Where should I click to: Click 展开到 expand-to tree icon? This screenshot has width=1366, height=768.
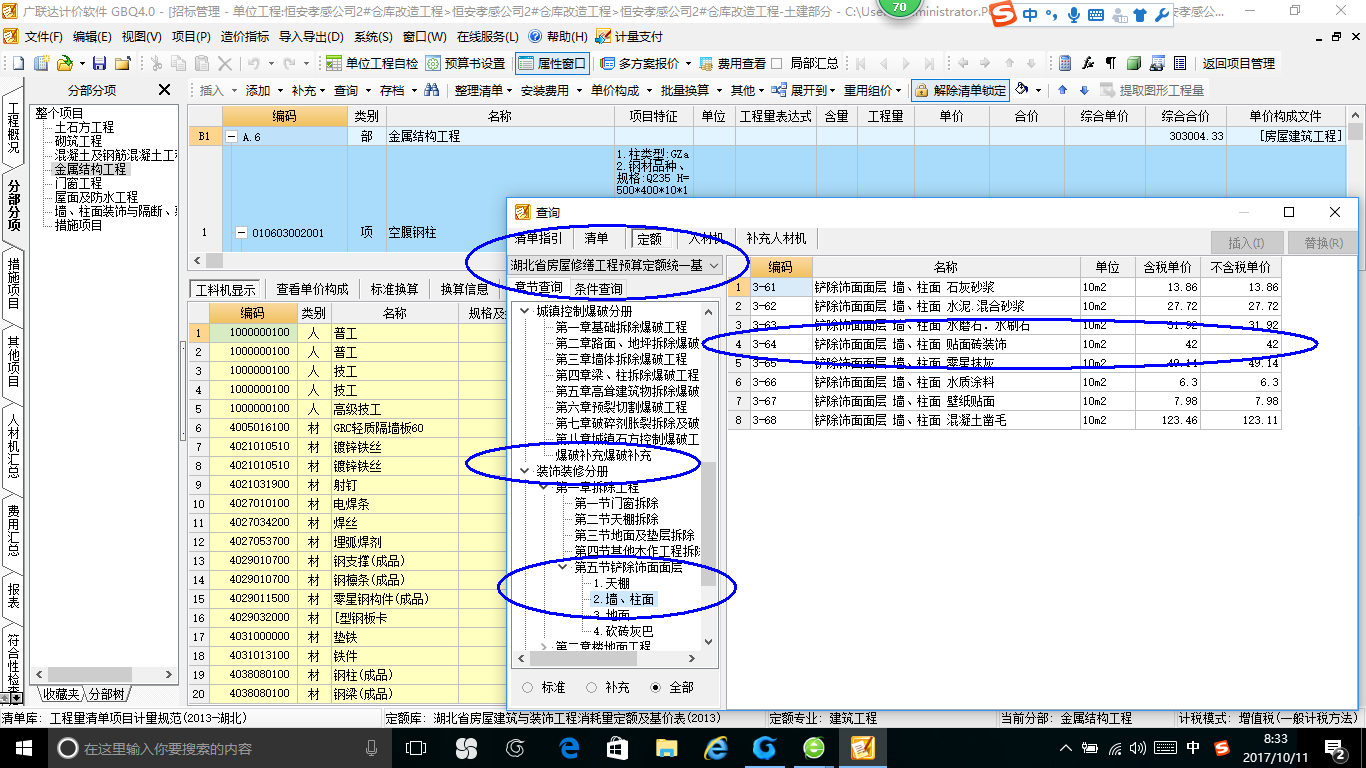point(780,90)
